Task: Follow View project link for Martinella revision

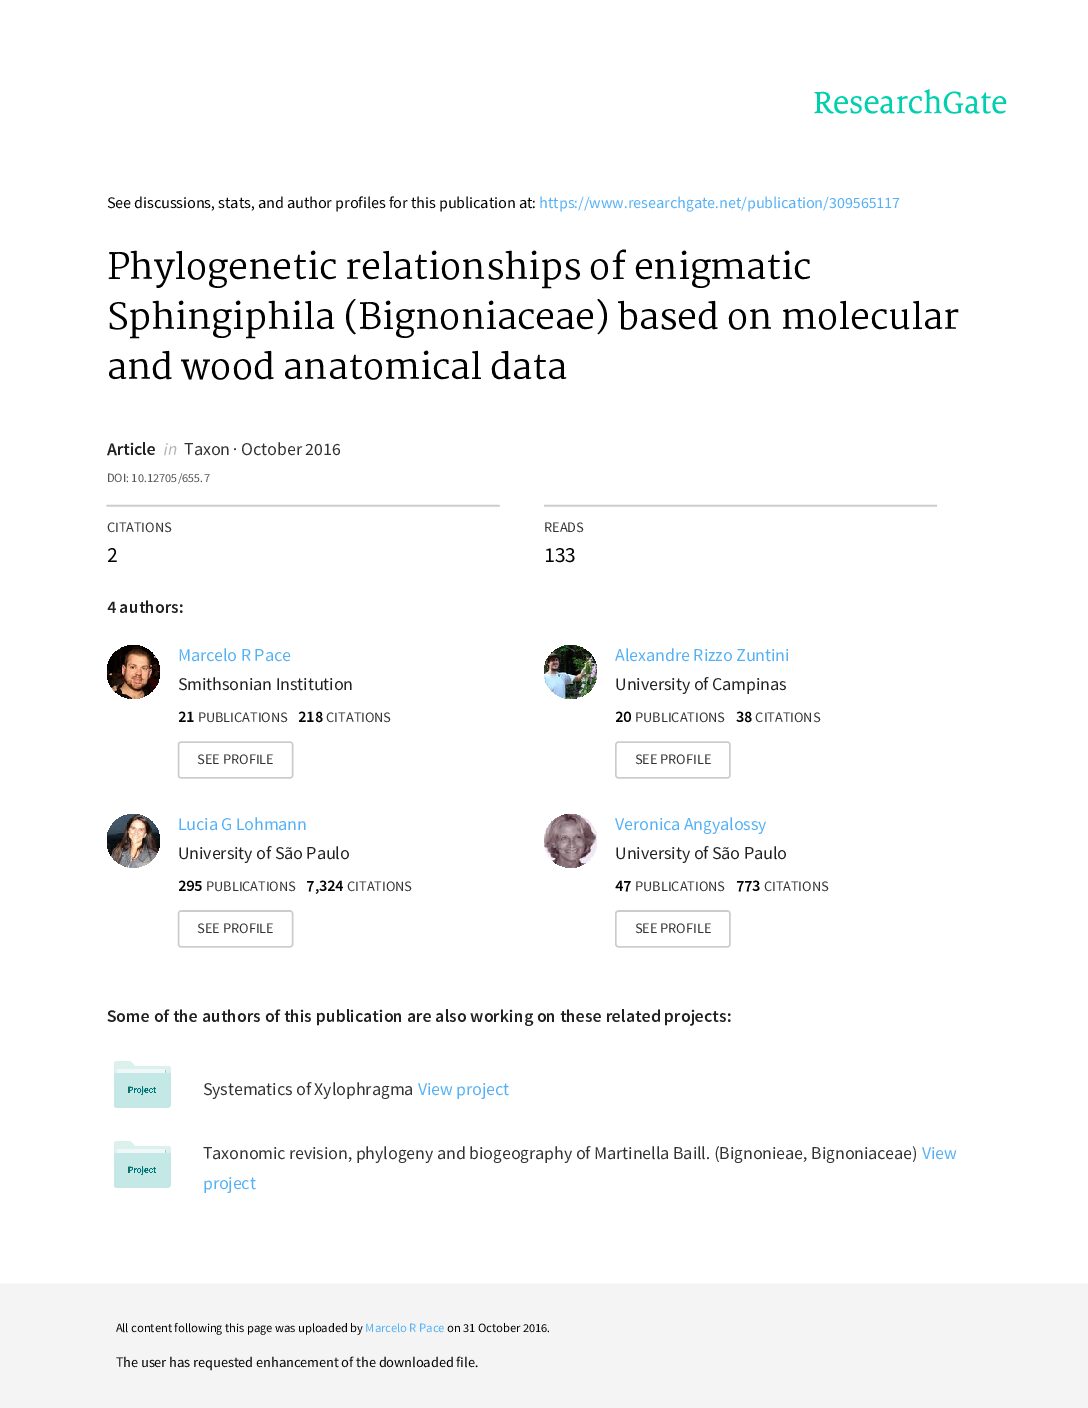Action: [938, 1153]
